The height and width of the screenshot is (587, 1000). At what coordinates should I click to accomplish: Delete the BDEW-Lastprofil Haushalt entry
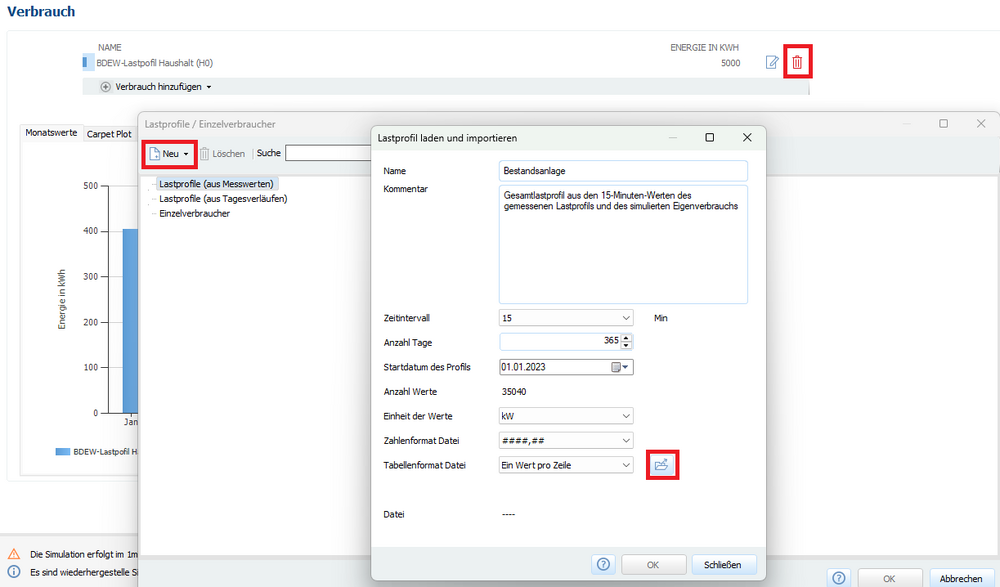point(797,63)
